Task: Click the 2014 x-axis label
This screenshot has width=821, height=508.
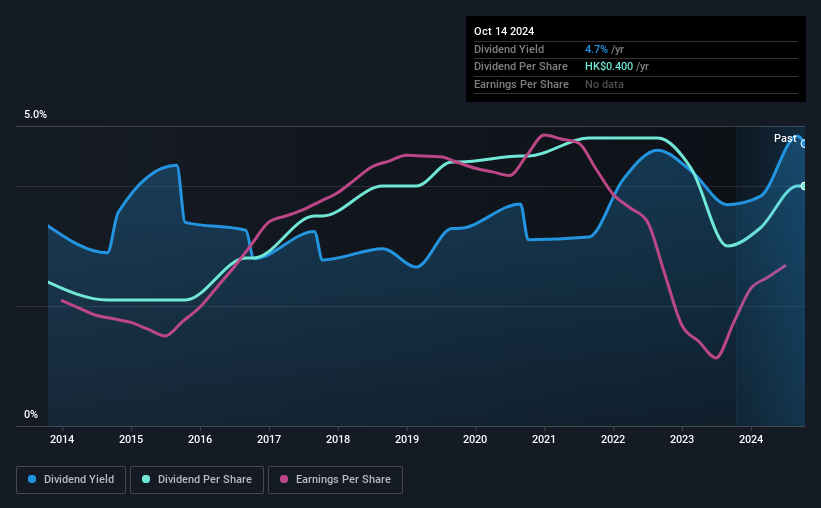Action: pyautogui.click(x=62, y=439)
